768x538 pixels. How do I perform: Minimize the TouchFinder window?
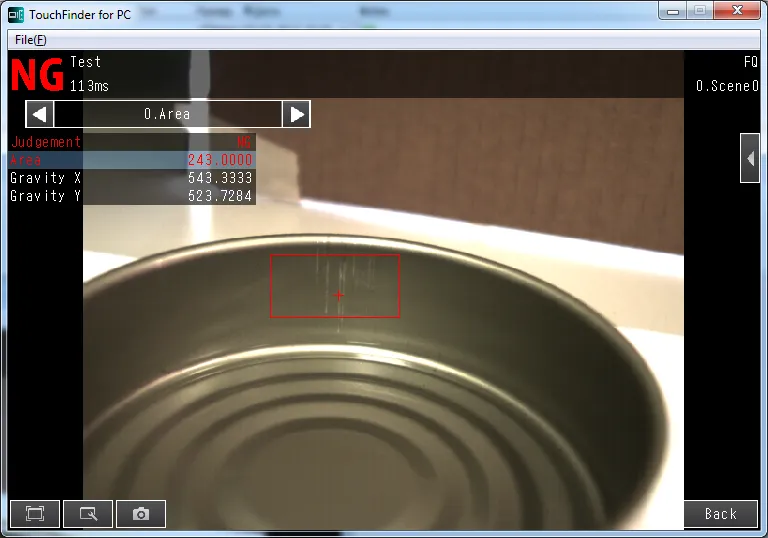coord(673,11)
